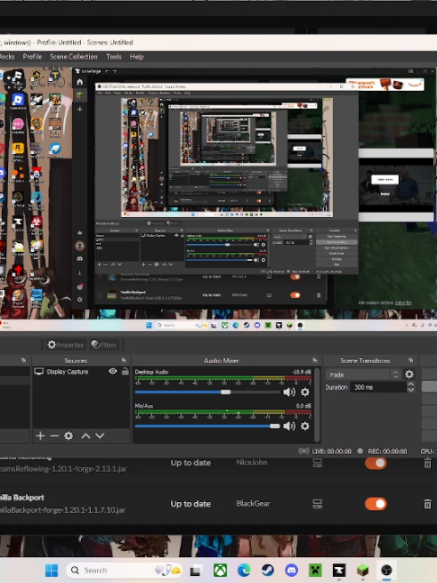Remove selected source with minus icon
Image resolution: width=437 pixels, height=583 pixels.
click(54, 436)
